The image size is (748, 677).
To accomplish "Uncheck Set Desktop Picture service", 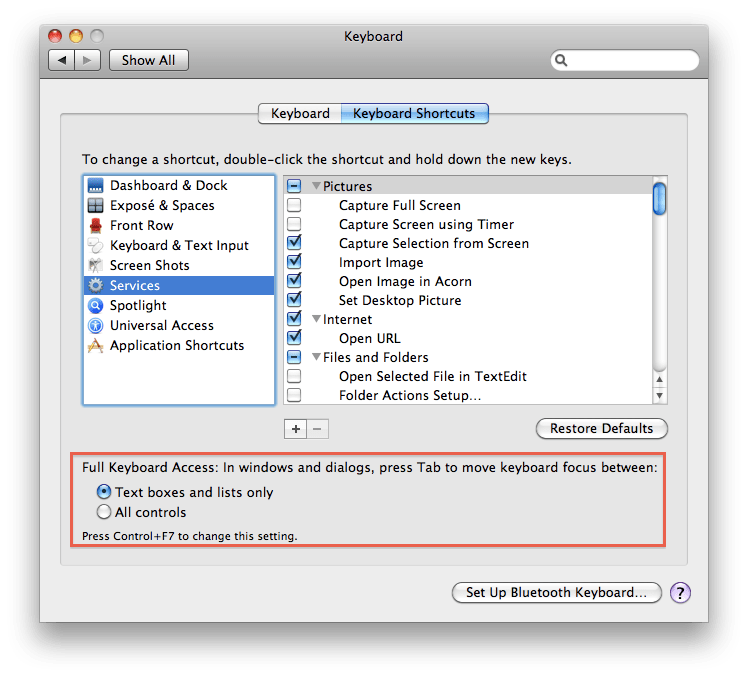I will [x=294, y=300].
